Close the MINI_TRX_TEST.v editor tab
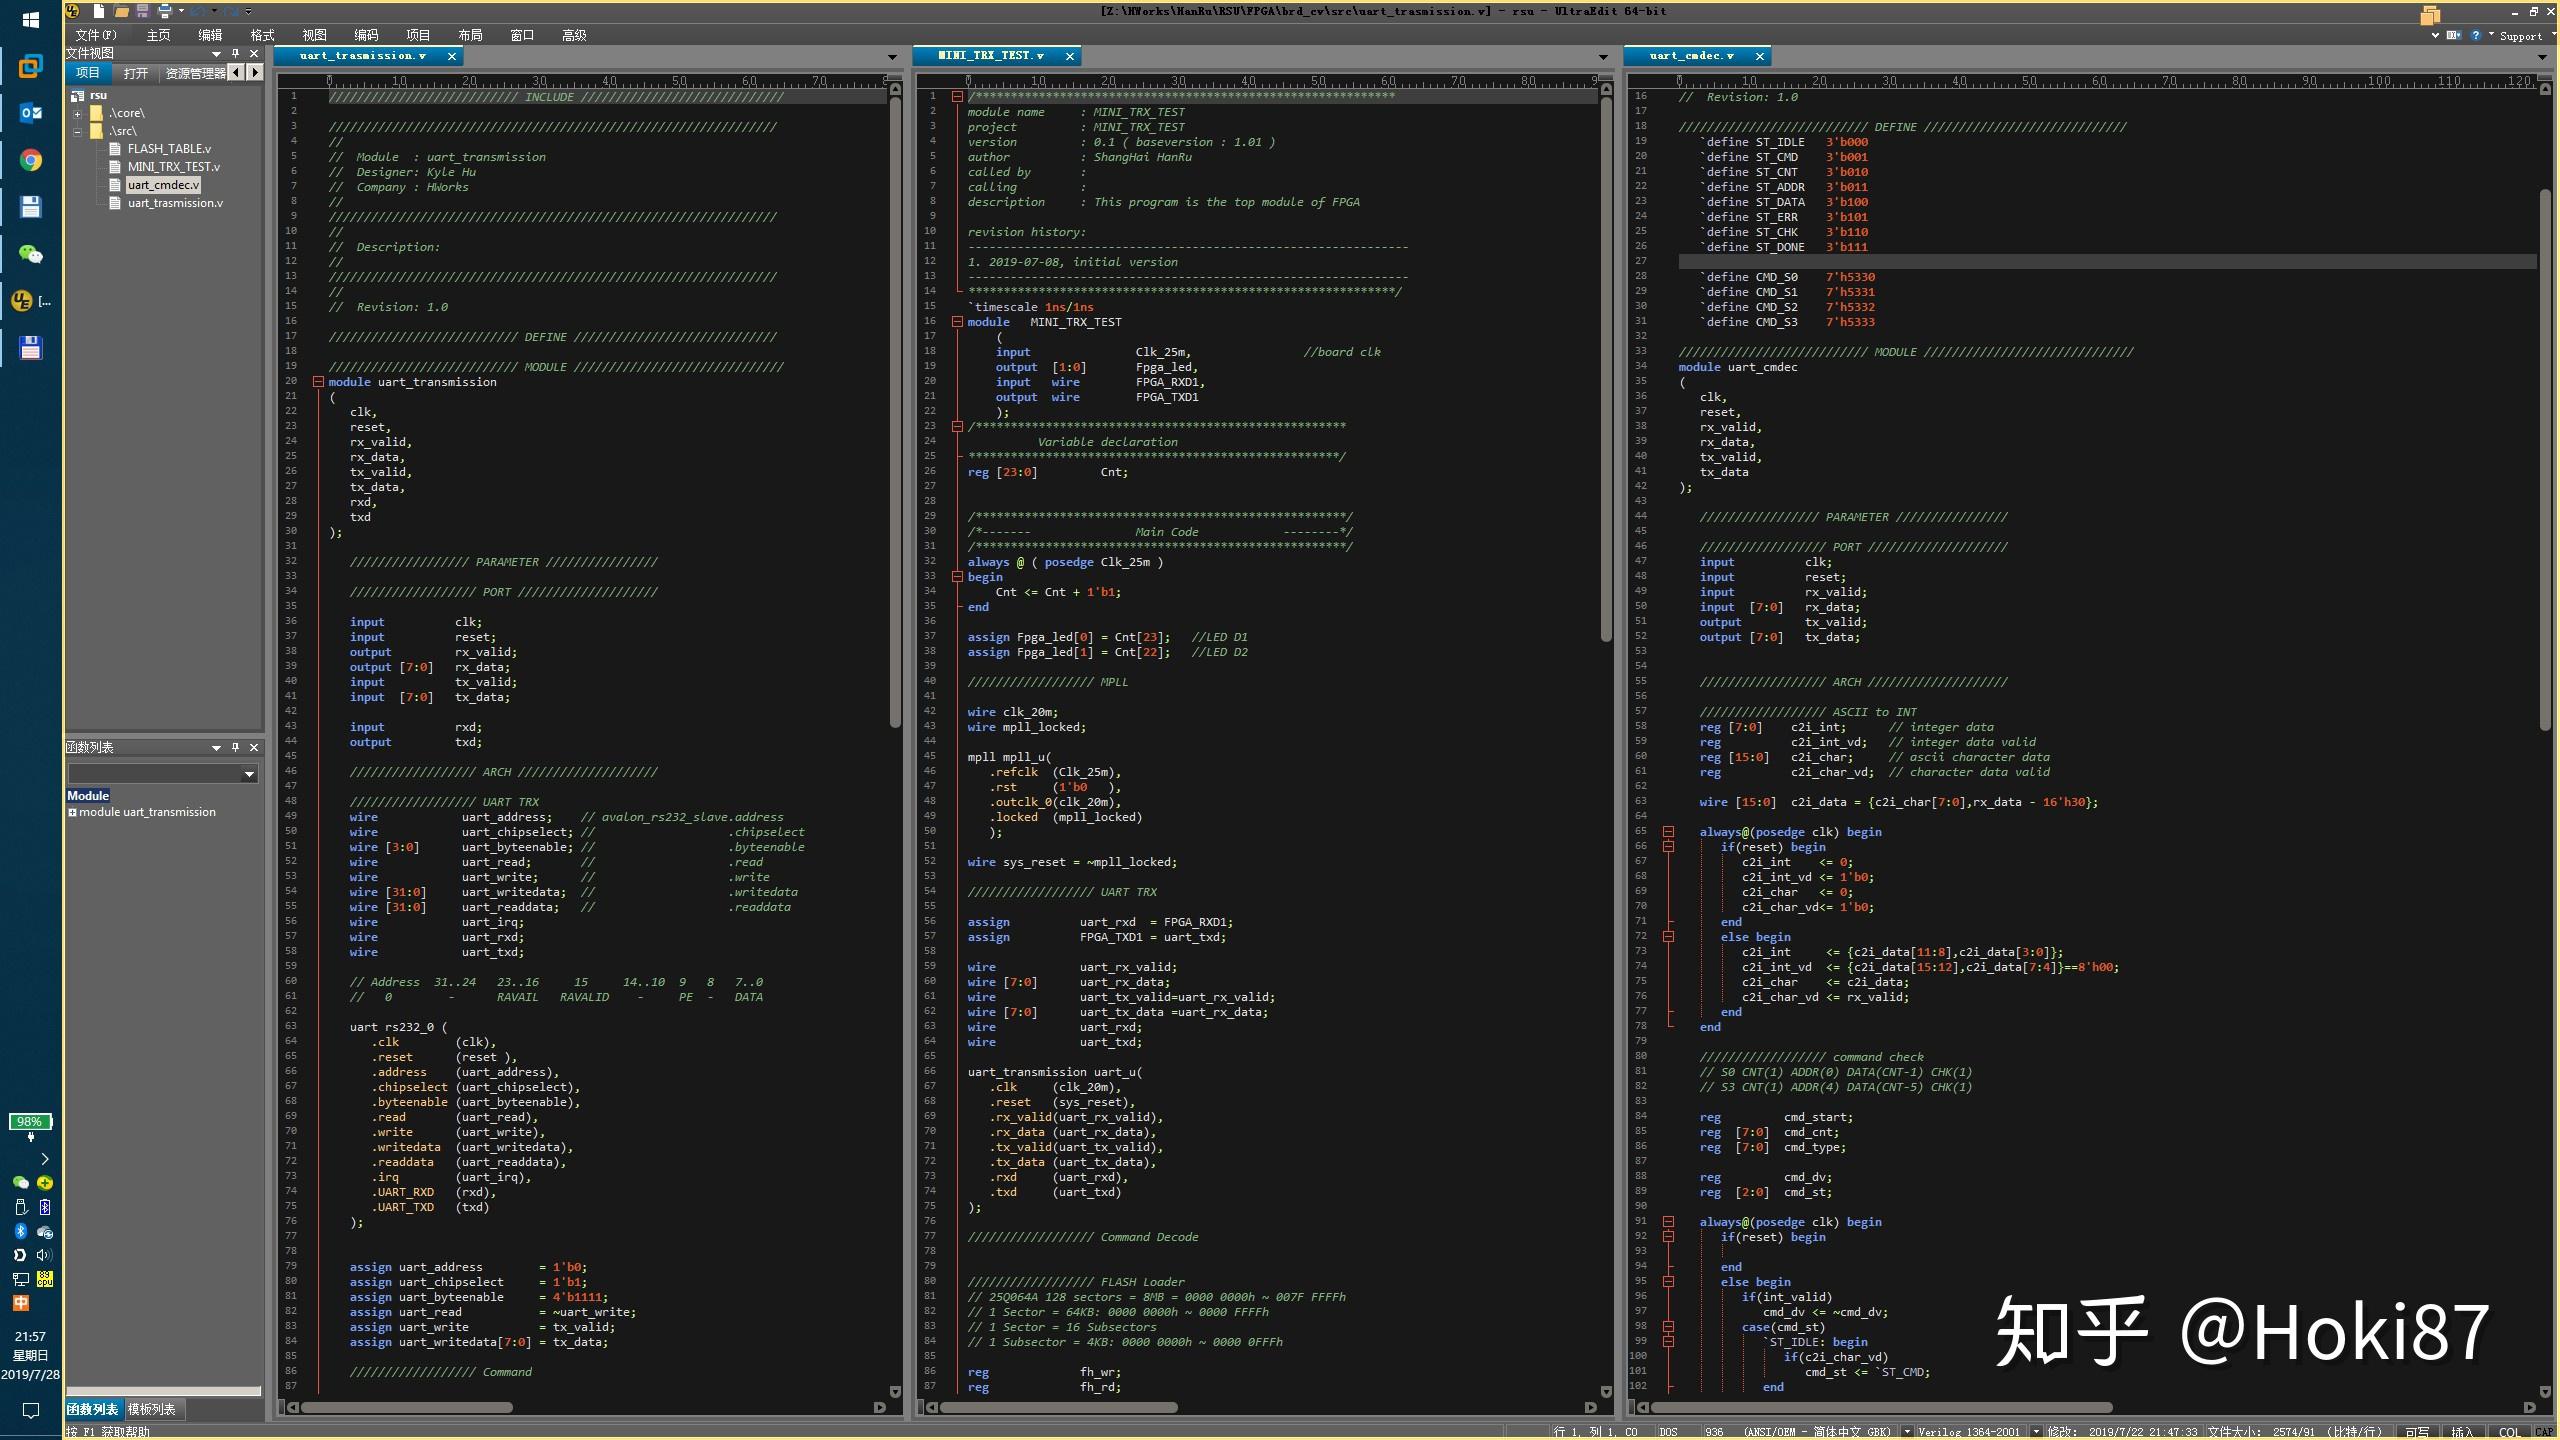The image size is (2560, 1440). pos(1070,56)
